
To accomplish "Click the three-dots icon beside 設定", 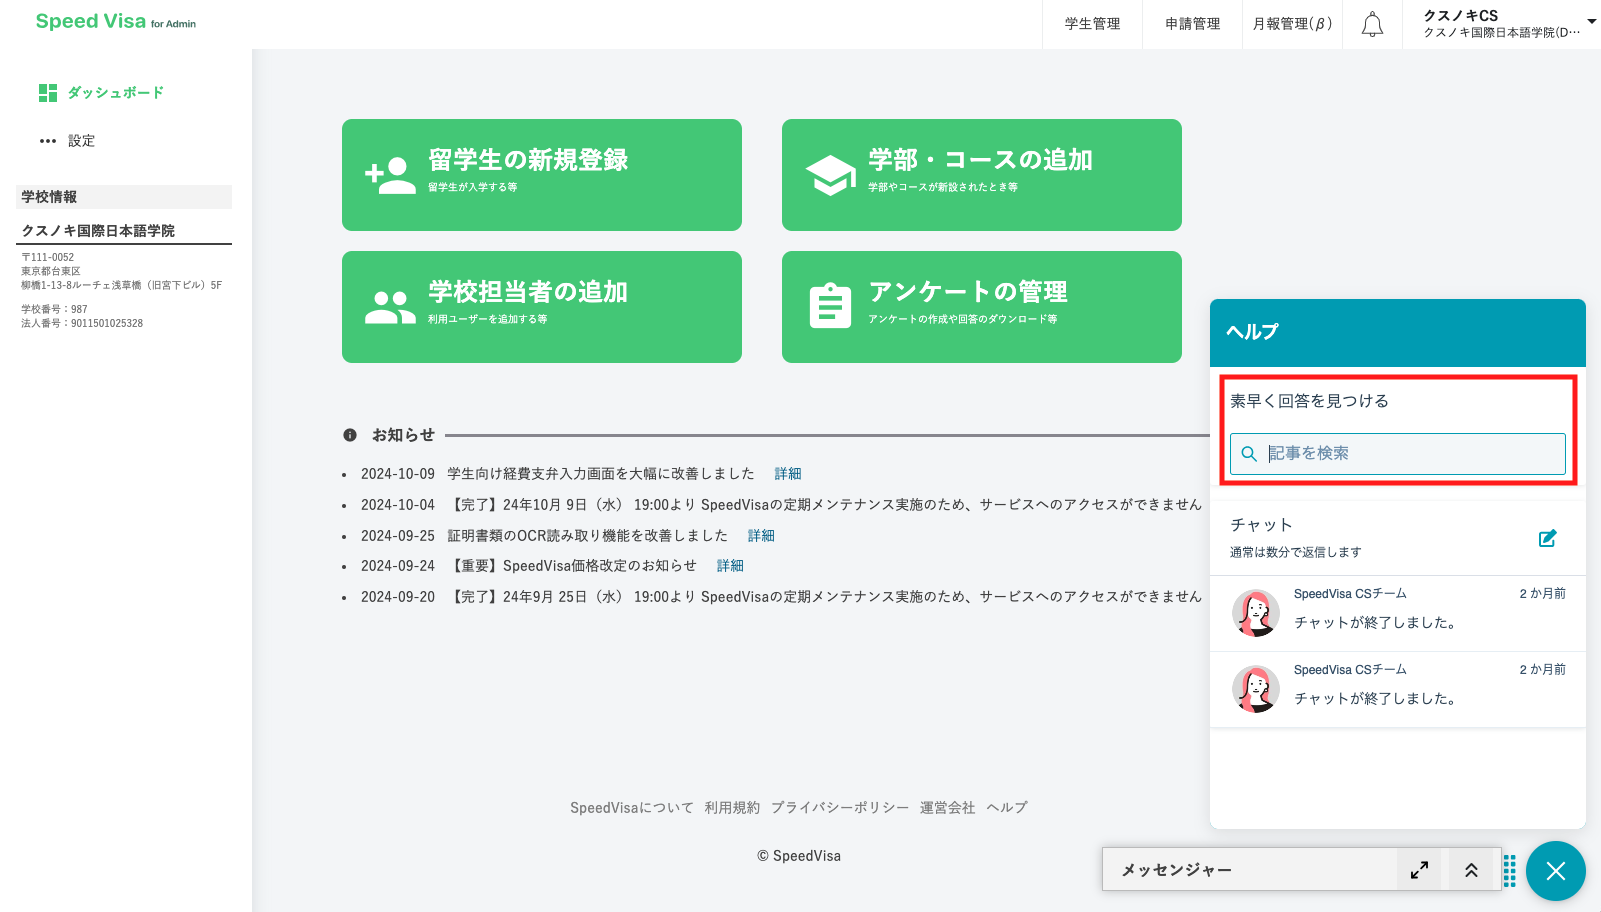I will [x=48, y=141].
